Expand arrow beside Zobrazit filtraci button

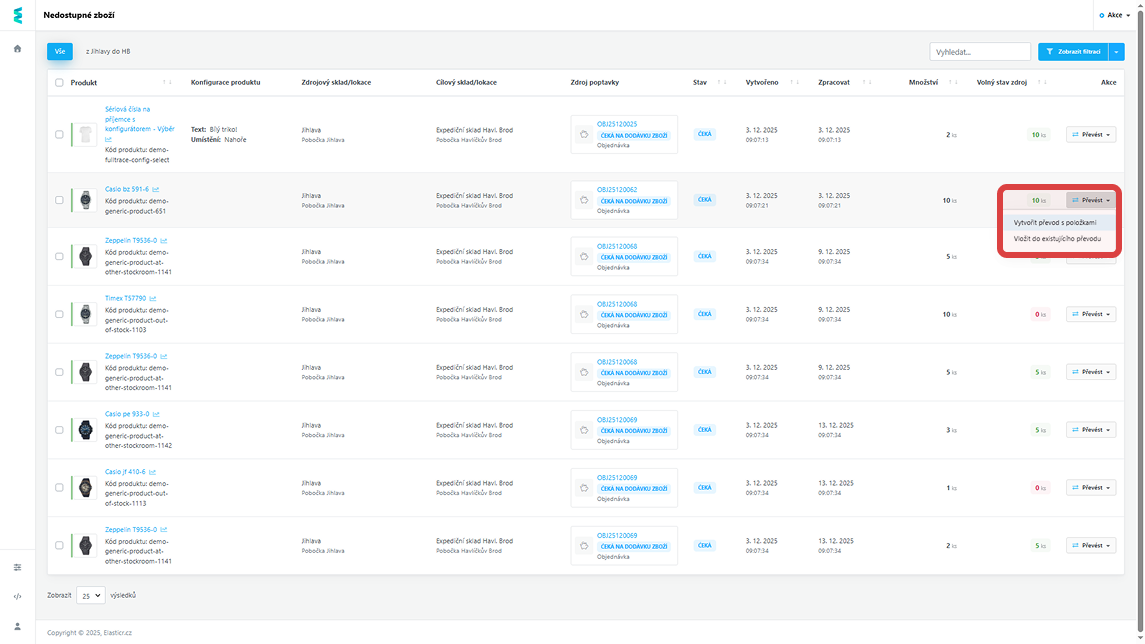click(1117, 51)
